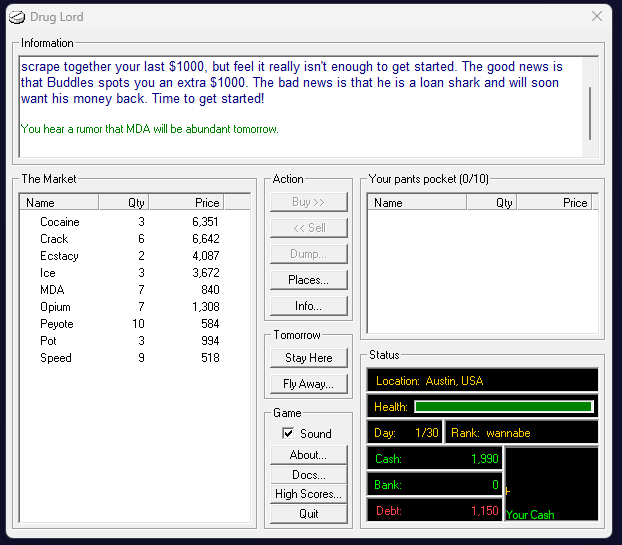The width and height of the screenshot is (622, 545).
Task: Close the Drug Lord window
Action: point(597,17)
